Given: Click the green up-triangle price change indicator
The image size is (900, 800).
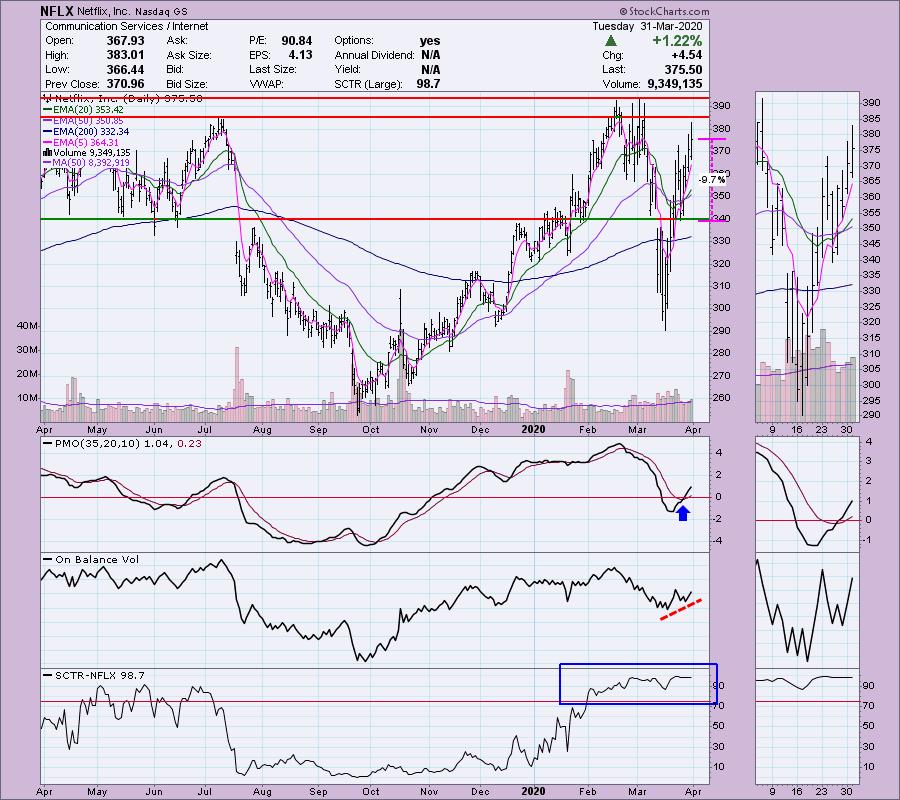Looking at the screenshot, I should [x=611, y=41].
